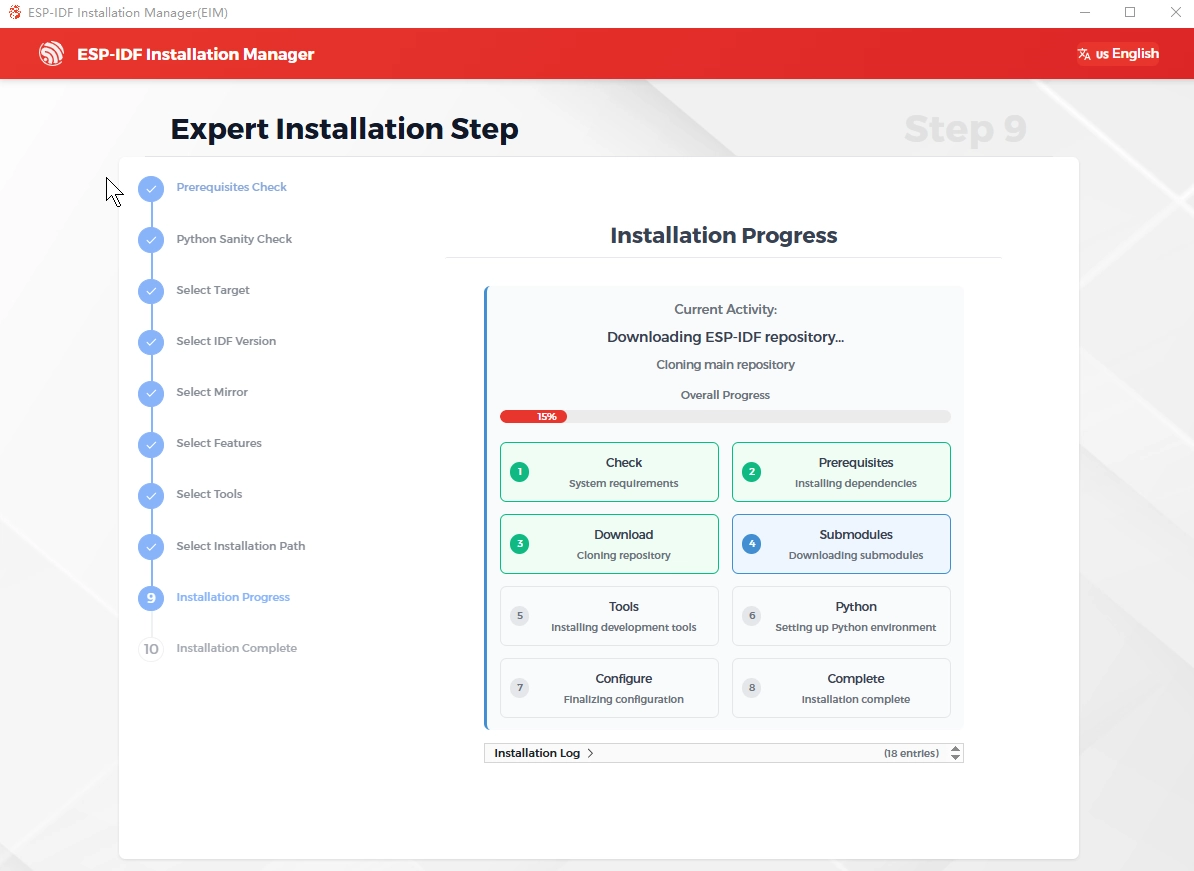
Task: Click the green number 2 badge on Prerequisites
Action: point(752,472)
